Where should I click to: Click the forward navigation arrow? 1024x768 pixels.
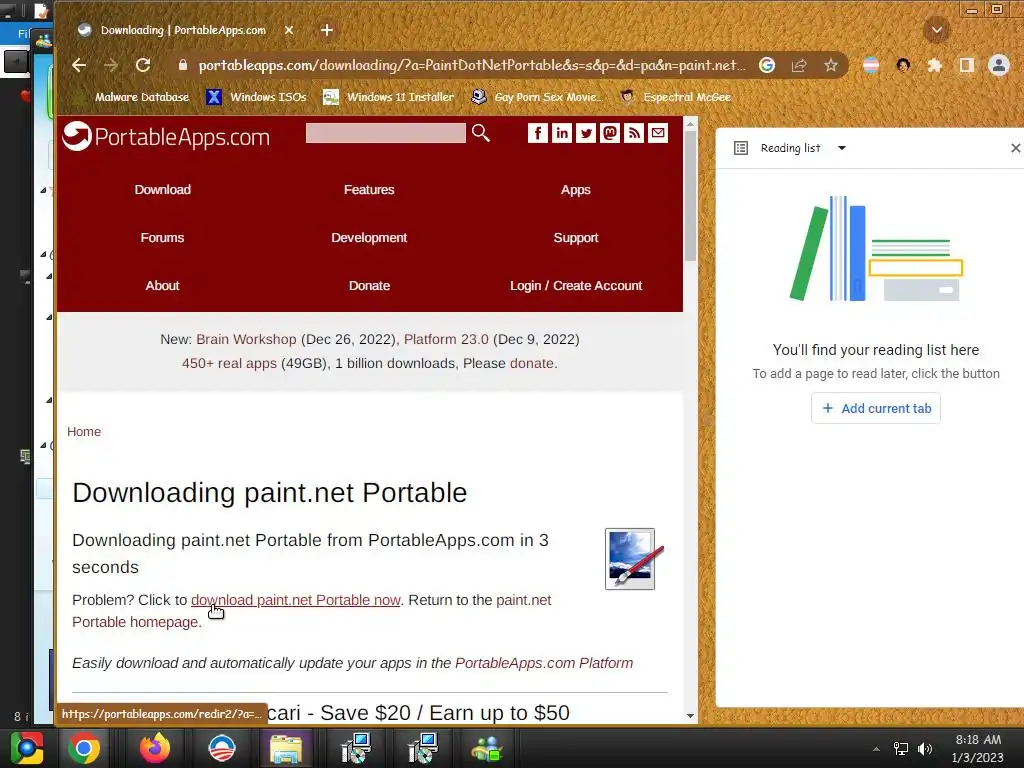pyautogui.click(x=111, y=65)
